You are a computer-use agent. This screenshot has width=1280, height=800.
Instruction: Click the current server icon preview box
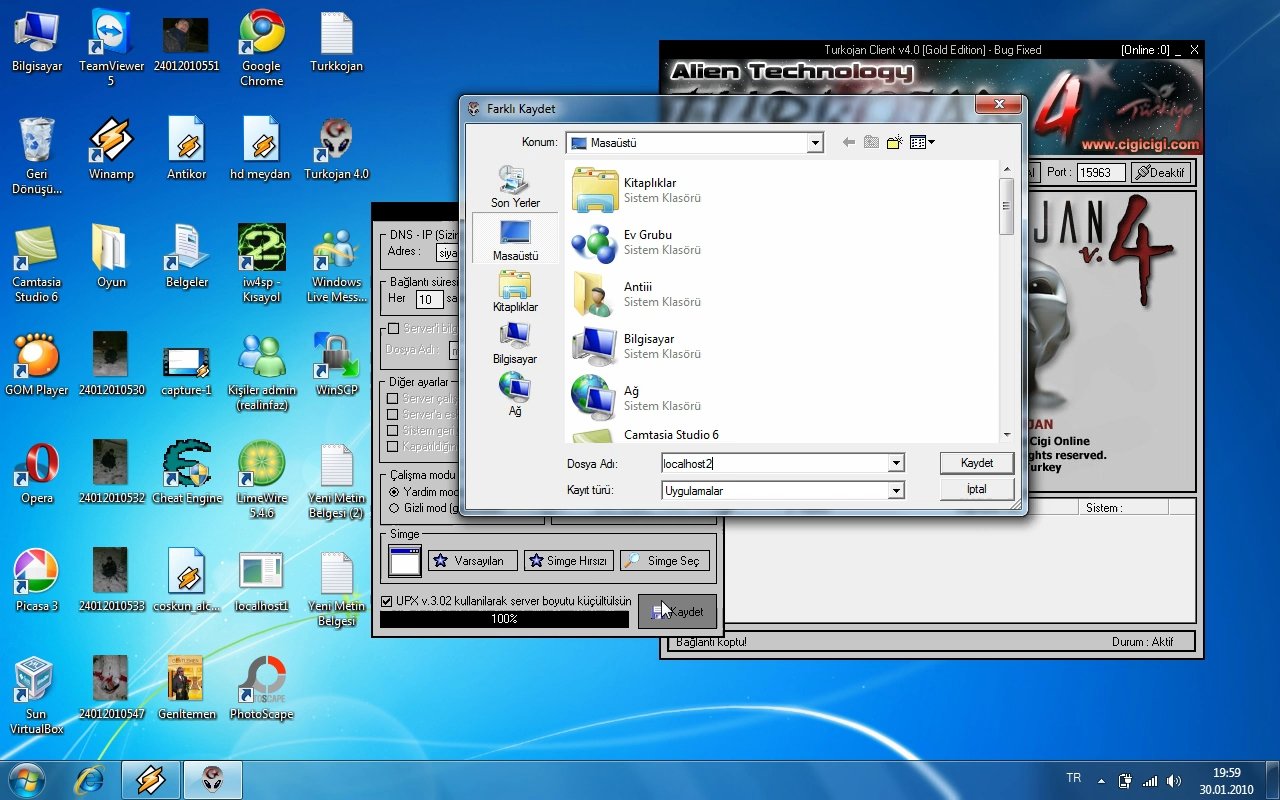[405, 561]
